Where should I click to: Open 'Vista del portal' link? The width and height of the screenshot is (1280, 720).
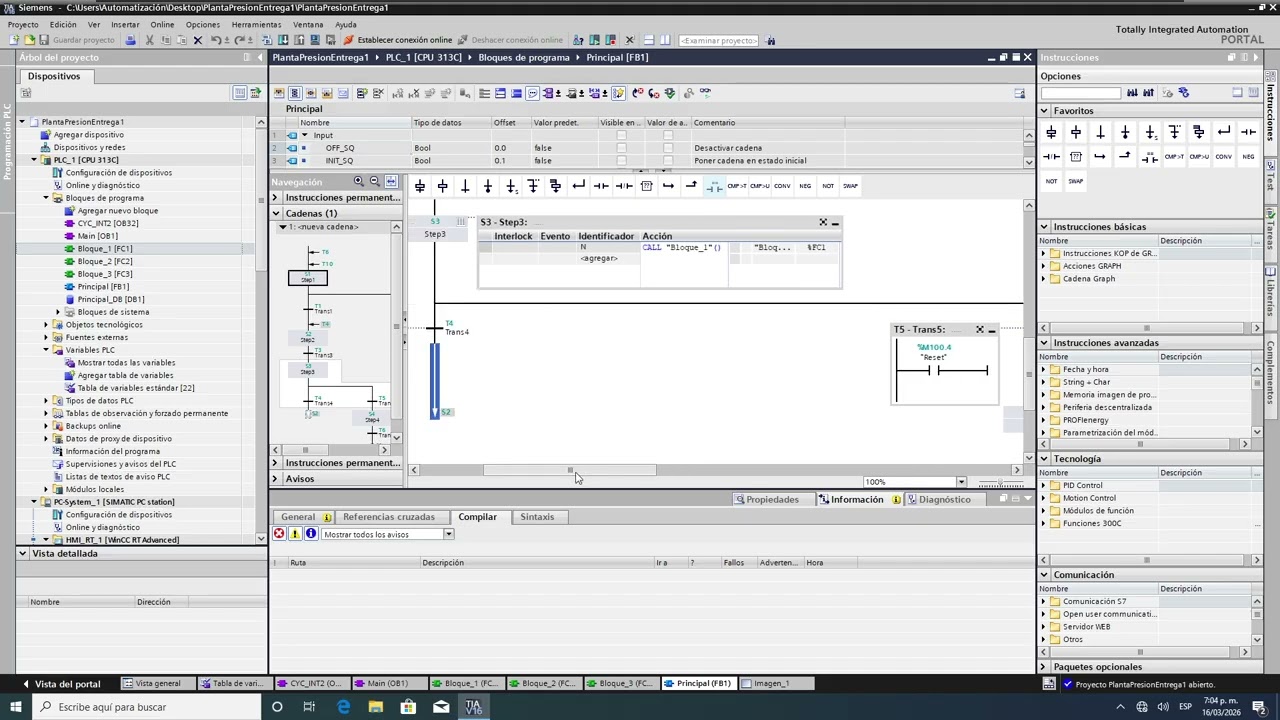(x=67, y=684)
